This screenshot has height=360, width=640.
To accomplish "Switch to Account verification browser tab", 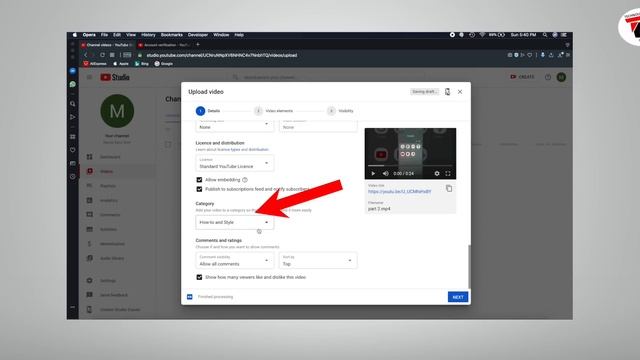I will click(x=164, y=45).
